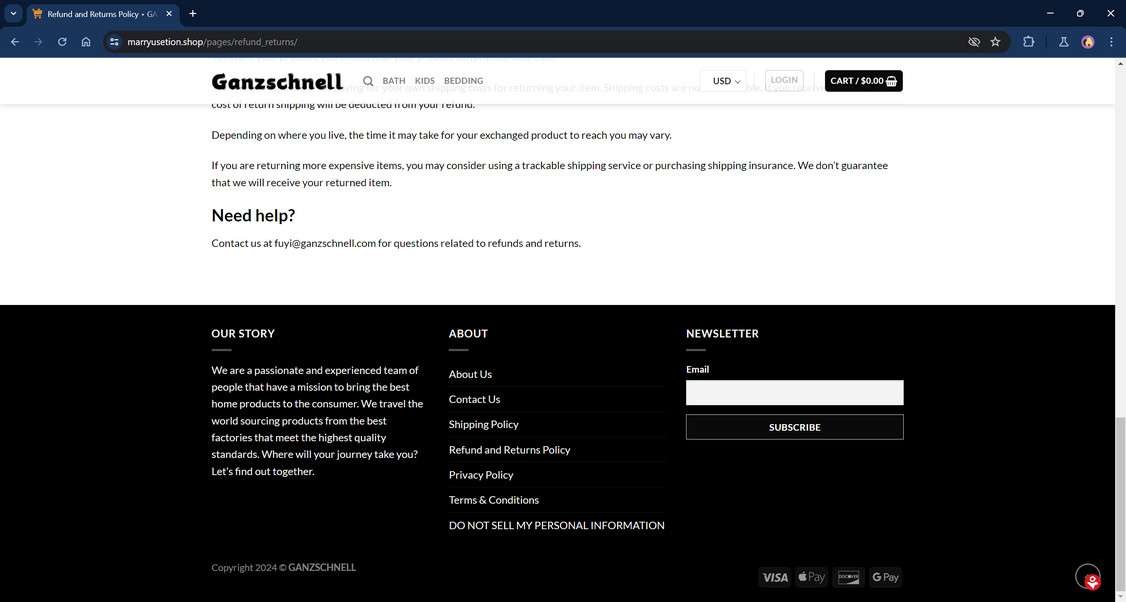Click the Visa payment icon

click(774, 578)
